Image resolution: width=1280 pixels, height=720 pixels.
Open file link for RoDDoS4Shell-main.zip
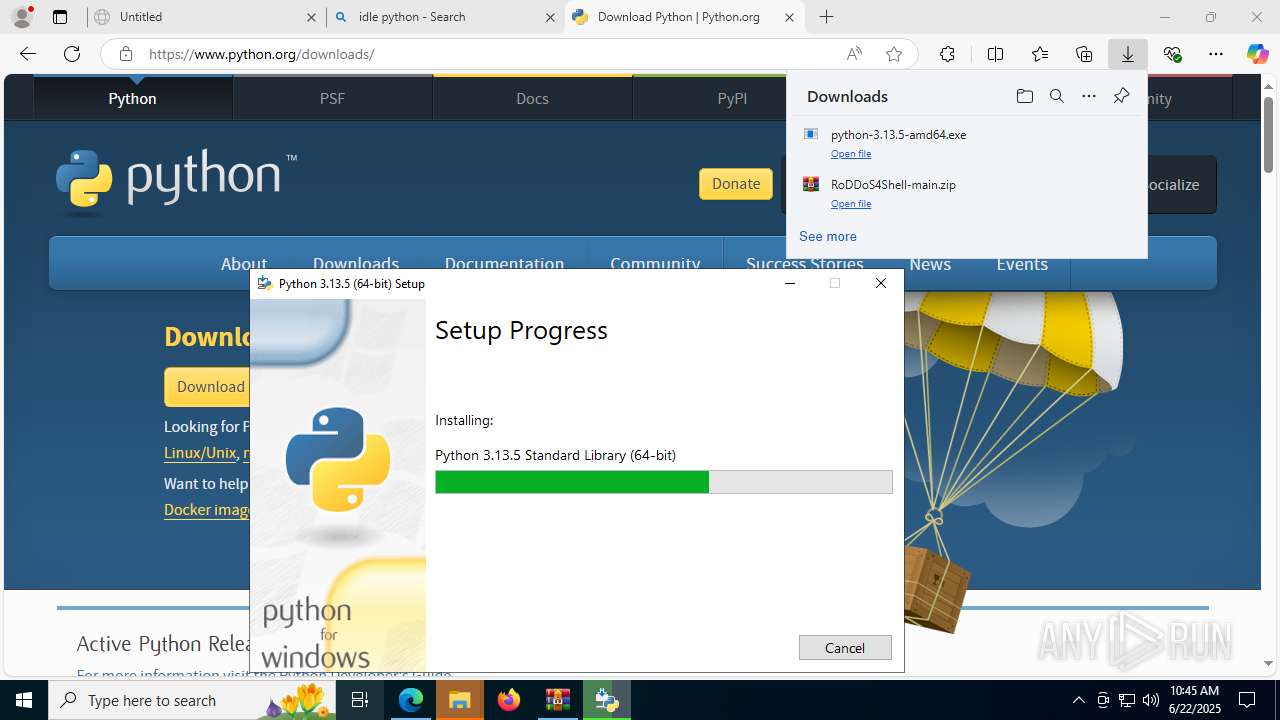(851, 203)
